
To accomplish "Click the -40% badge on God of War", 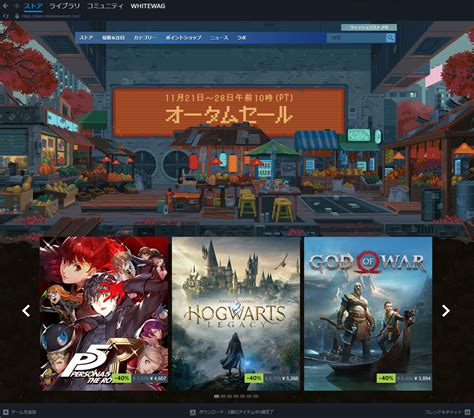I will pyautogui.click(x=386, y=378).
